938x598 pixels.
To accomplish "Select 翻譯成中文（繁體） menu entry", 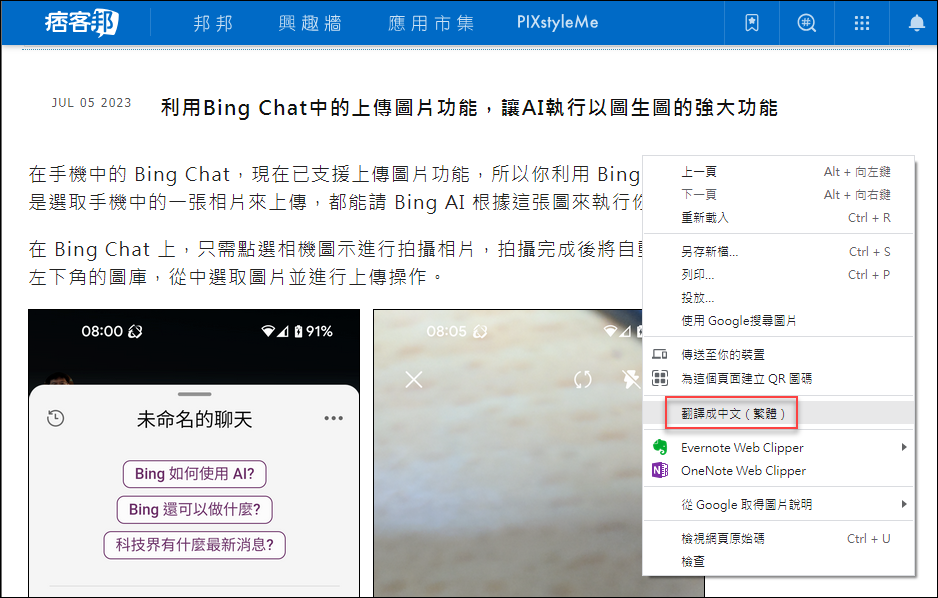I will 779,413.
